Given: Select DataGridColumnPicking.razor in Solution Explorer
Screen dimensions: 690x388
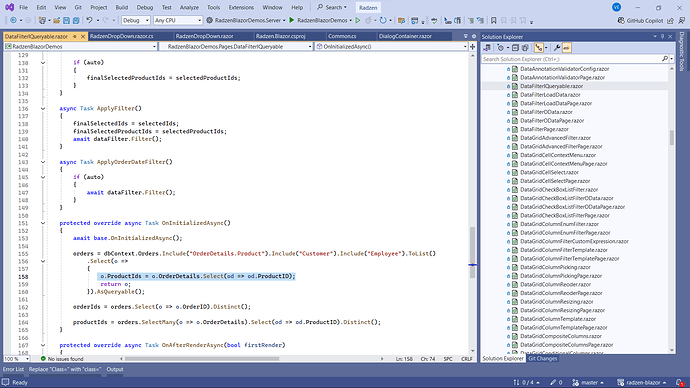Looking at the screenshot, I should (555, 267).
